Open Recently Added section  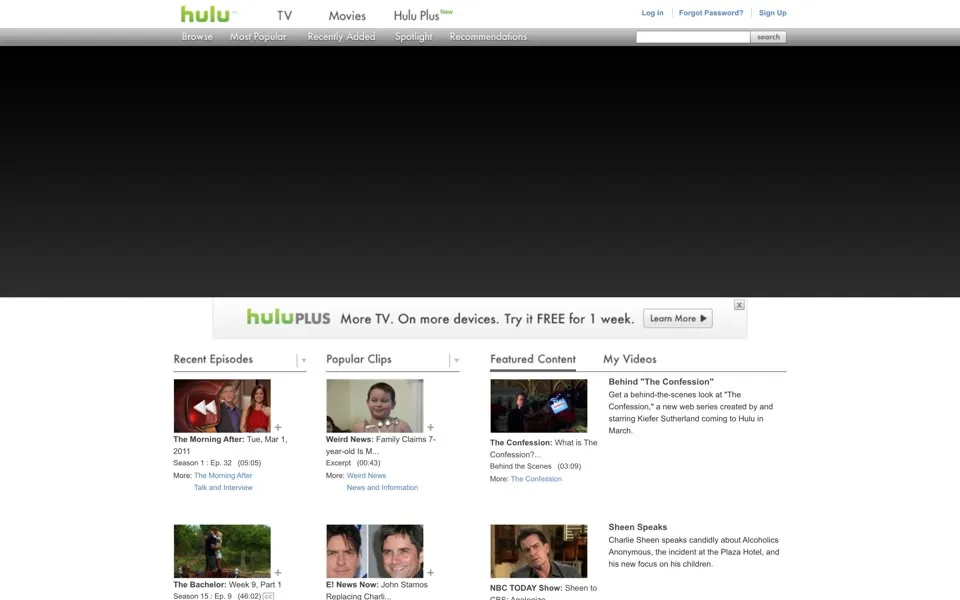point(341,37)
